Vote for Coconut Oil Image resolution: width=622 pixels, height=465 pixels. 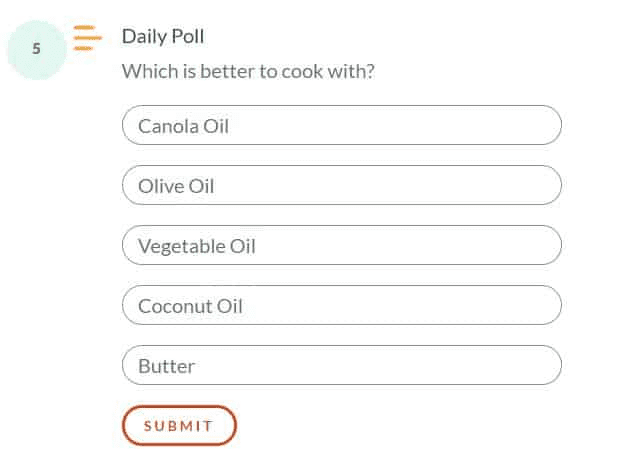342,305
